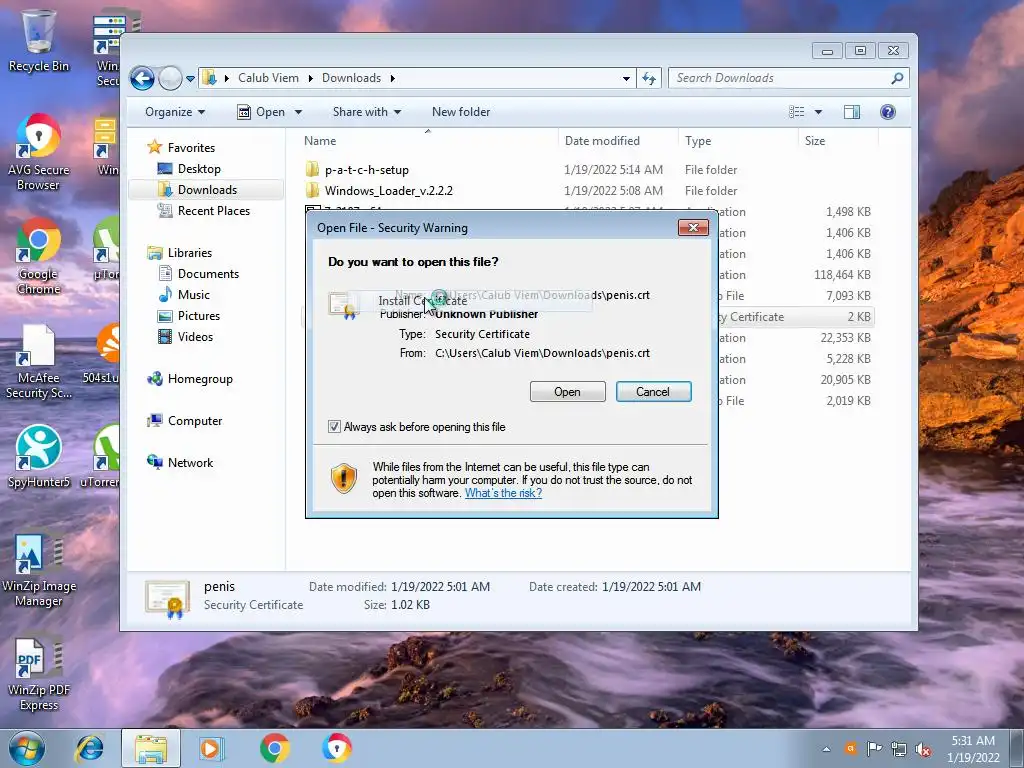Image resolution: width=1024 pixels, height=768 pixels.
Task: Open Windows Media Player from taskbar
Action: tap(210, 748)
